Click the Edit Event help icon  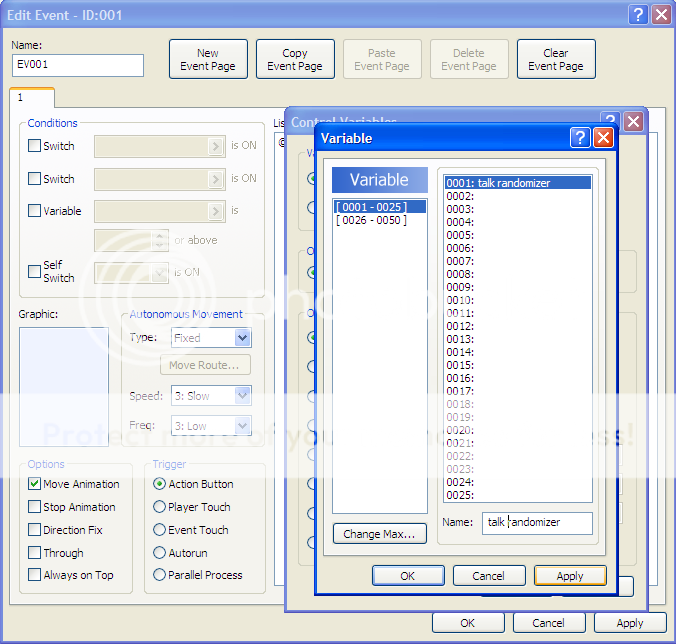coord(637,14)
